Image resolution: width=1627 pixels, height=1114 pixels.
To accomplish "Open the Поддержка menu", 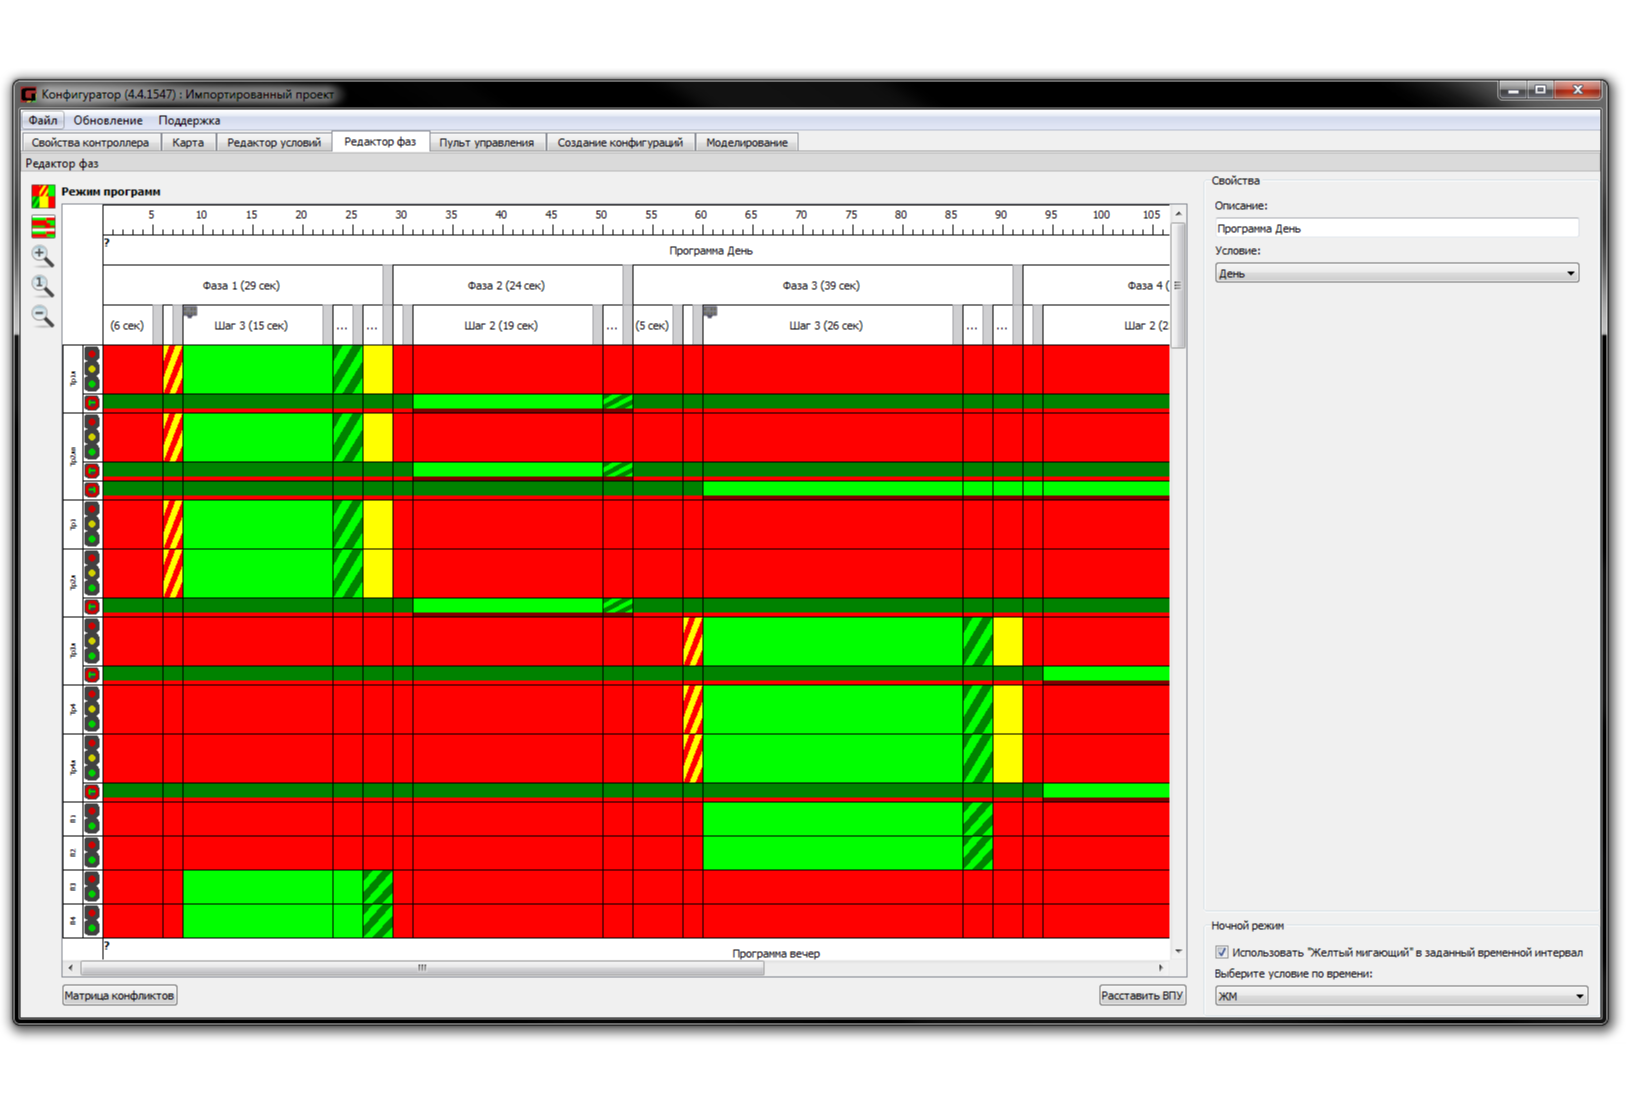I will click(x=189, y=120).
